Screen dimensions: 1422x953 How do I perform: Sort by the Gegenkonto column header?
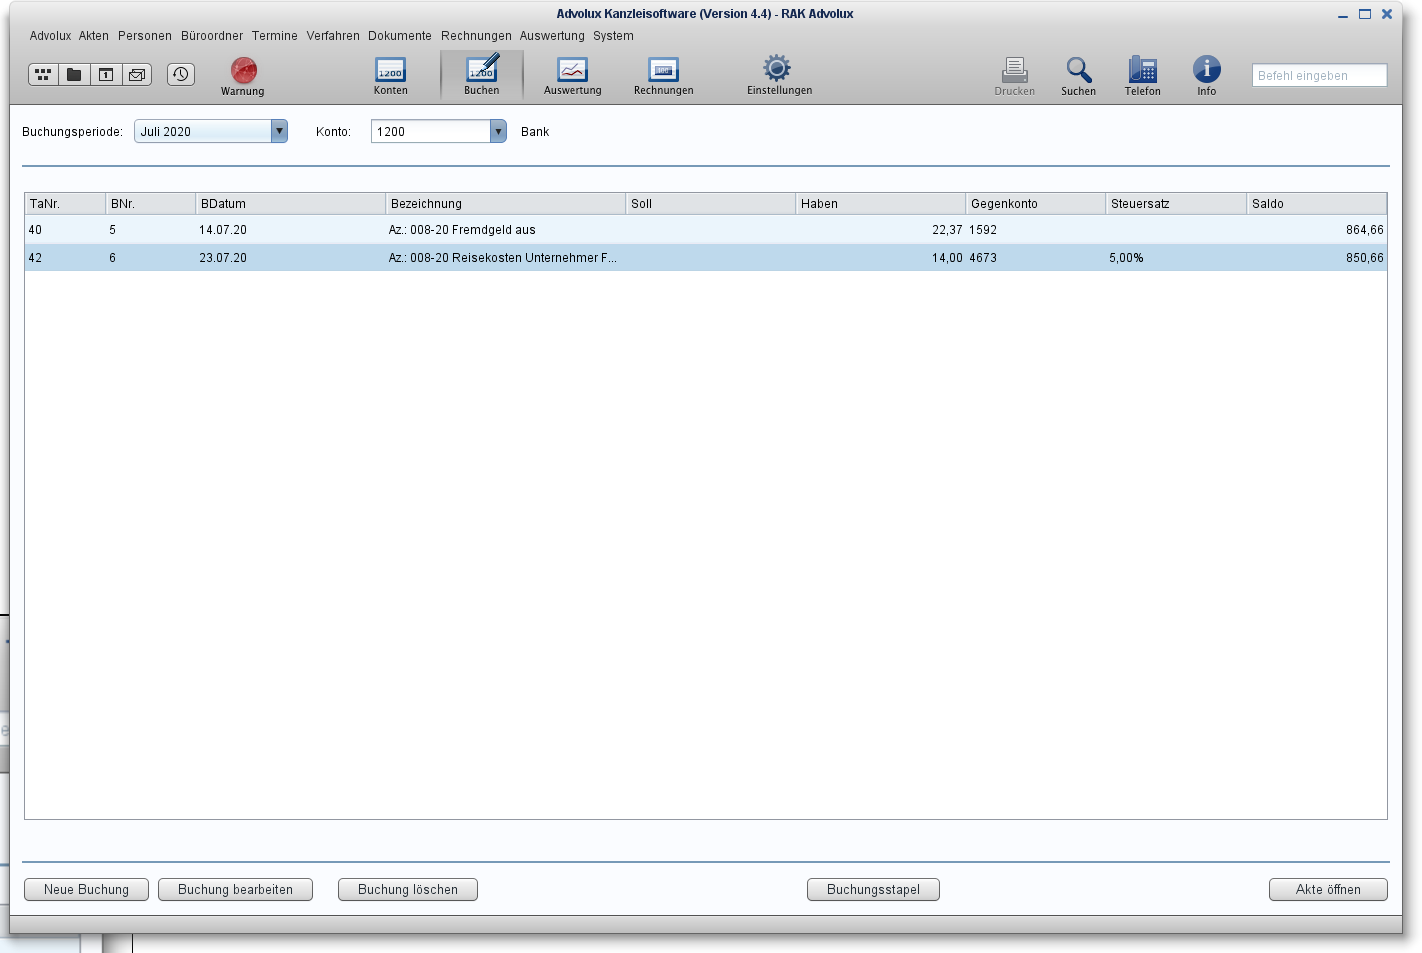point(1035,204)
